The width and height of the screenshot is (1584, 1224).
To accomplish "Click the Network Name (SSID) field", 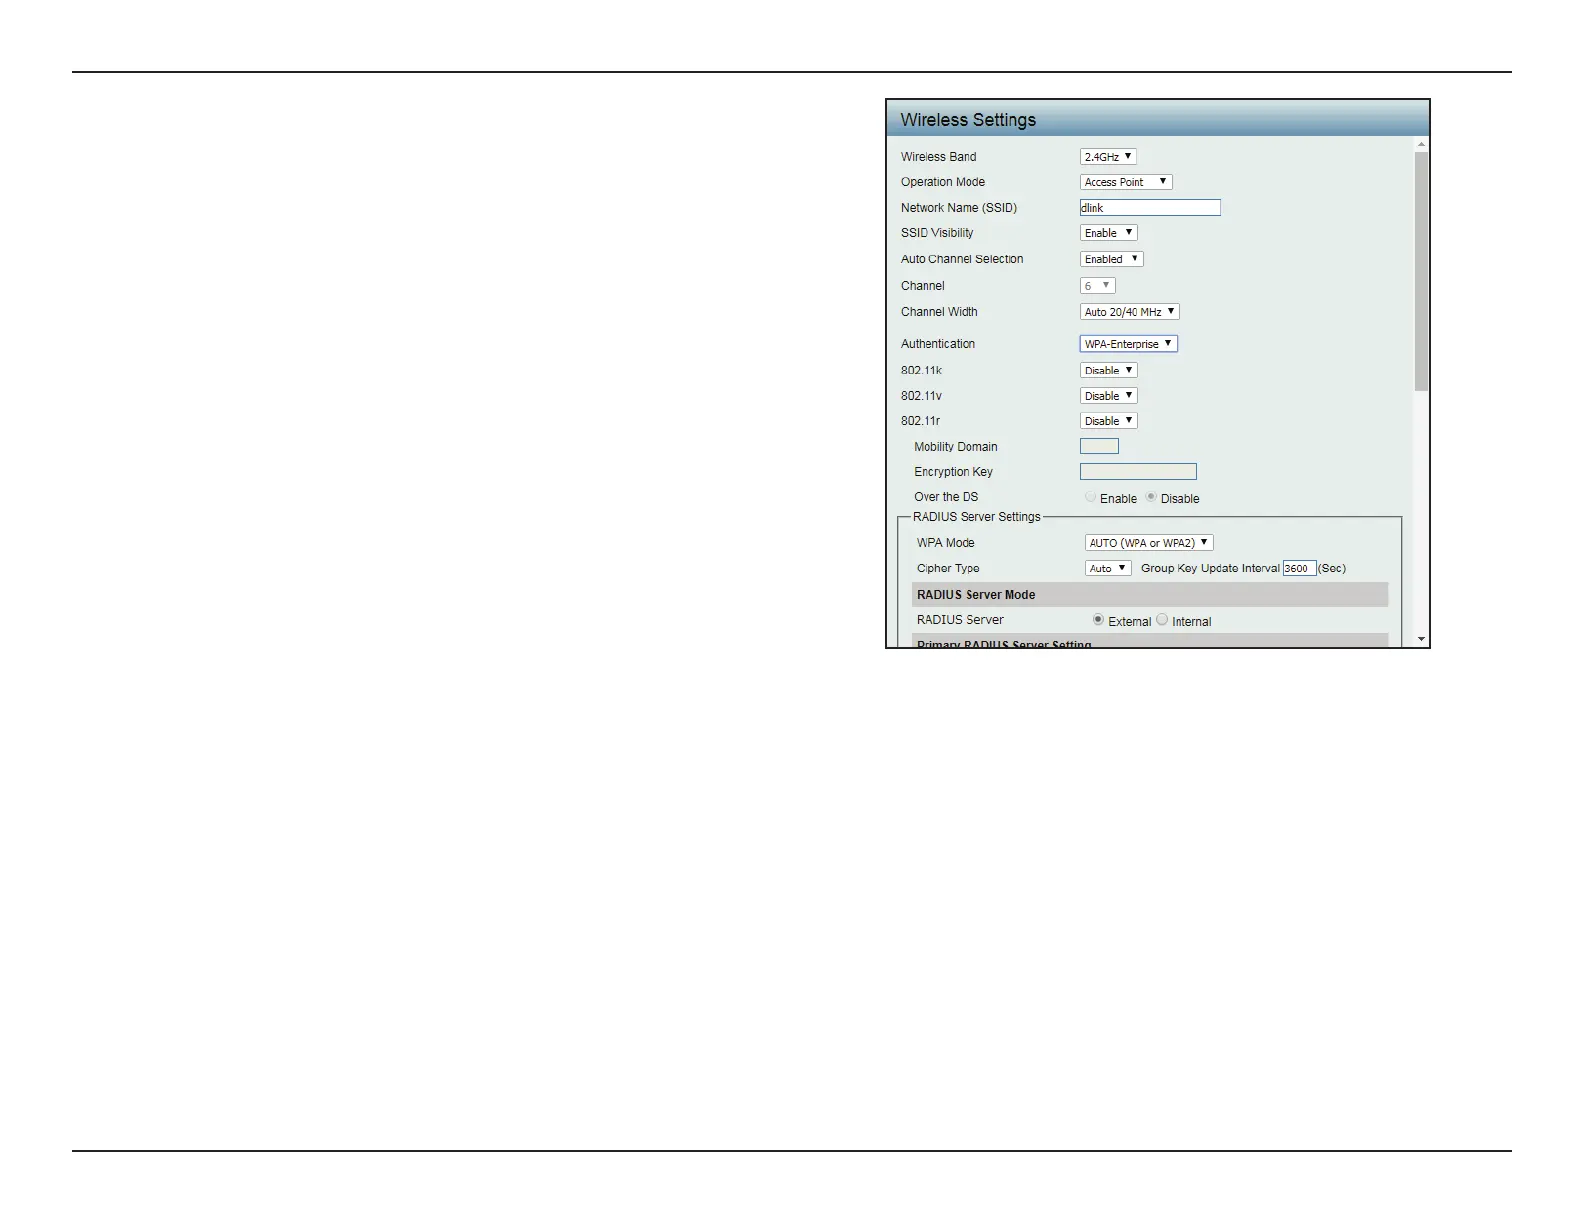I will (1150, 208).
